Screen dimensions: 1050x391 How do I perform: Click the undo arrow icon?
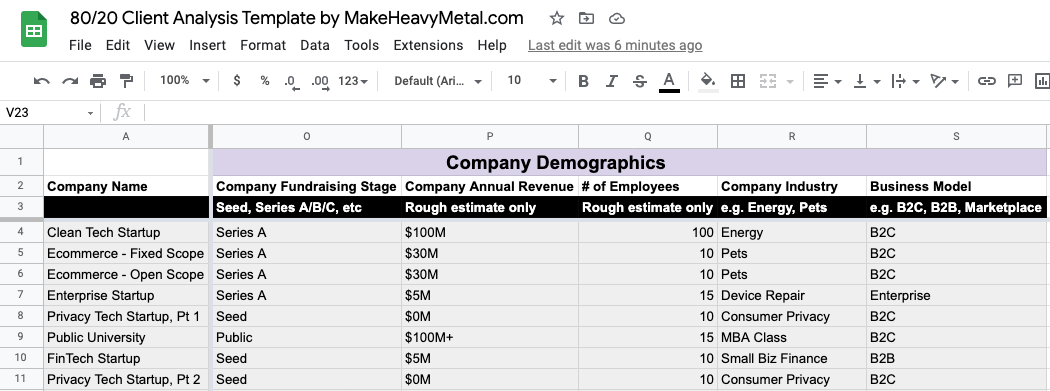click(42, 81)
